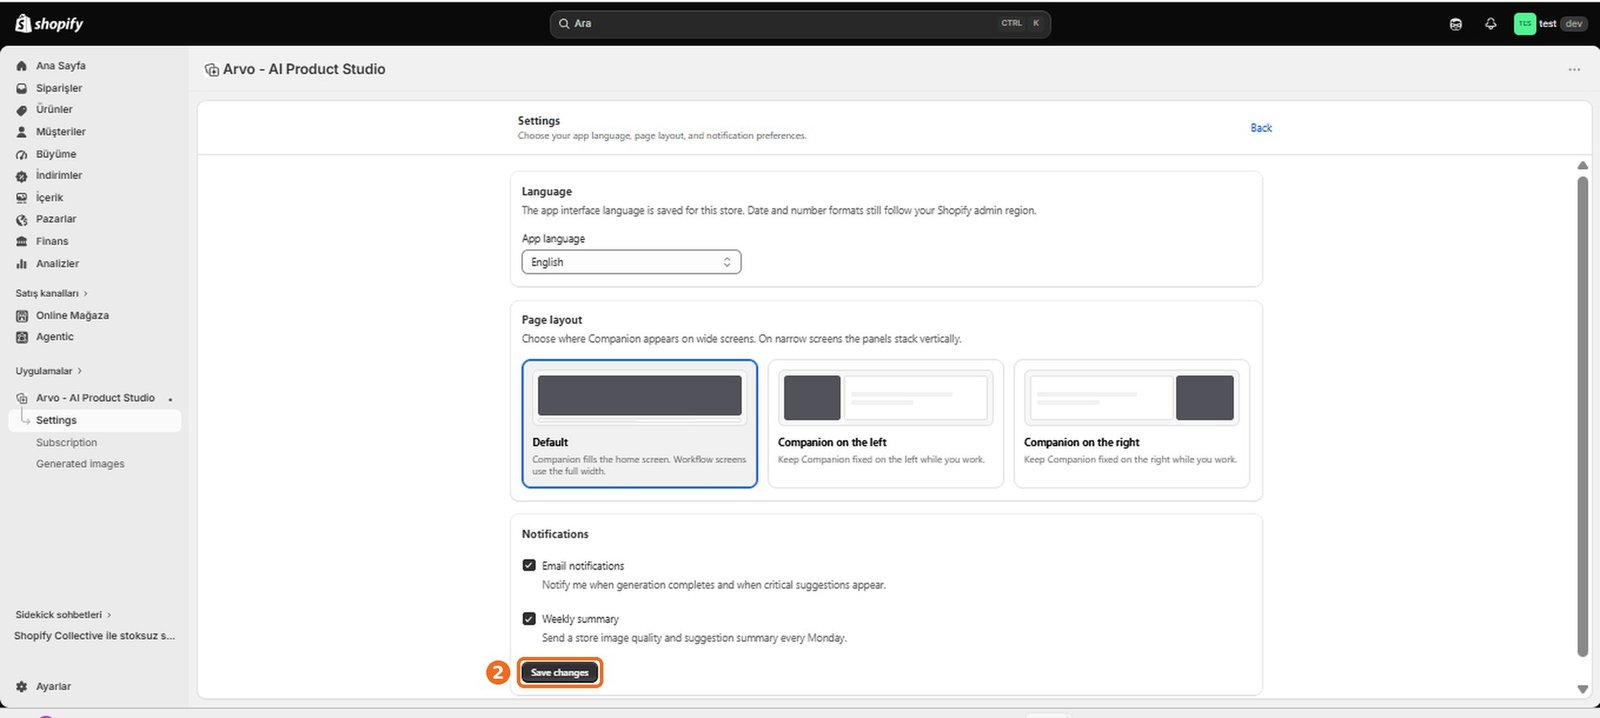Click the Companion on the right preview thumbnail

pos(1132,397)
